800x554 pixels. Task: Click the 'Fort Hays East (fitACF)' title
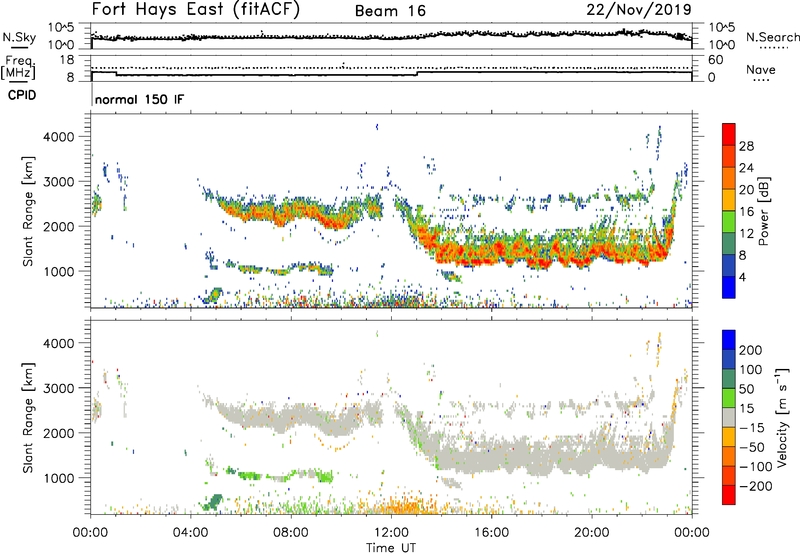(x=196, y=10)
